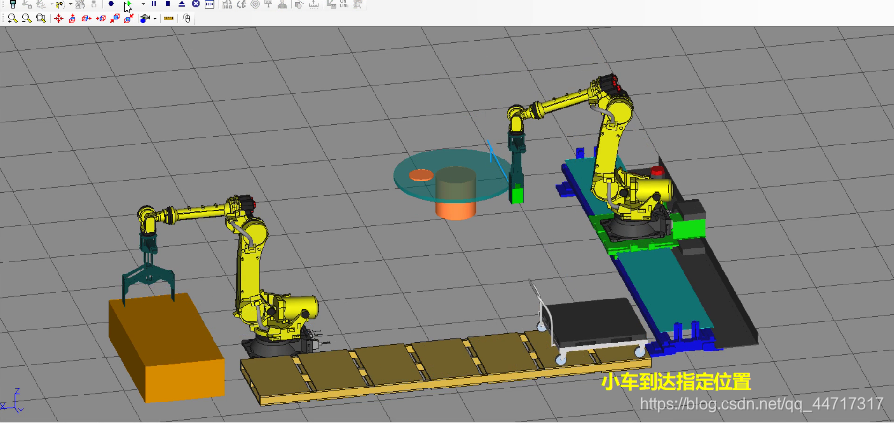Click the grey bullseye target icon
The width and height of the screenshot is (894, 423).
(255, 4)
